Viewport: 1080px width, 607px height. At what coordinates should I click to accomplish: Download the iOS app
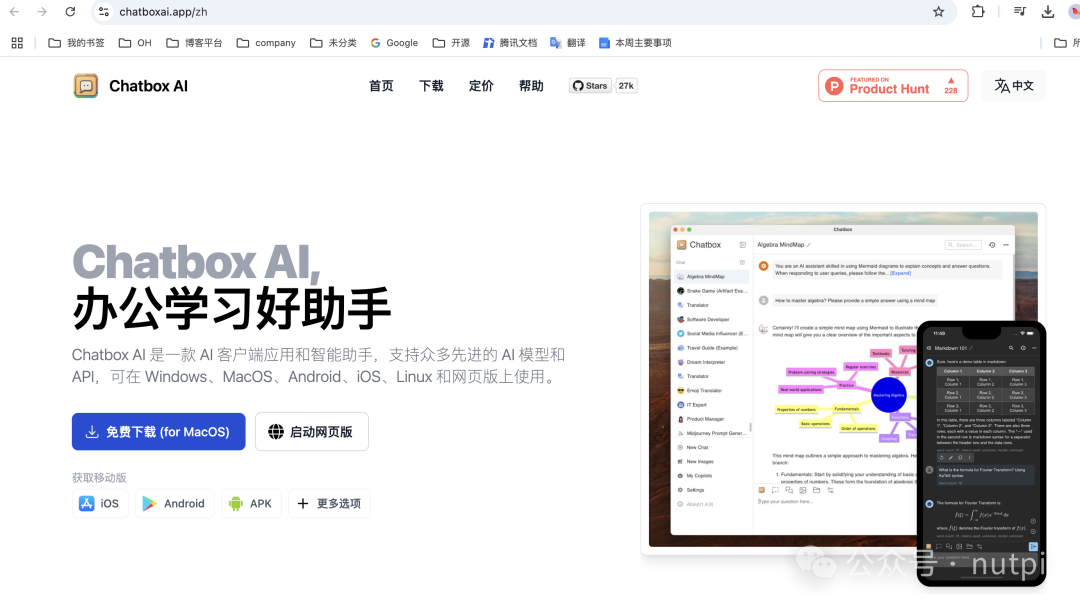100,503
